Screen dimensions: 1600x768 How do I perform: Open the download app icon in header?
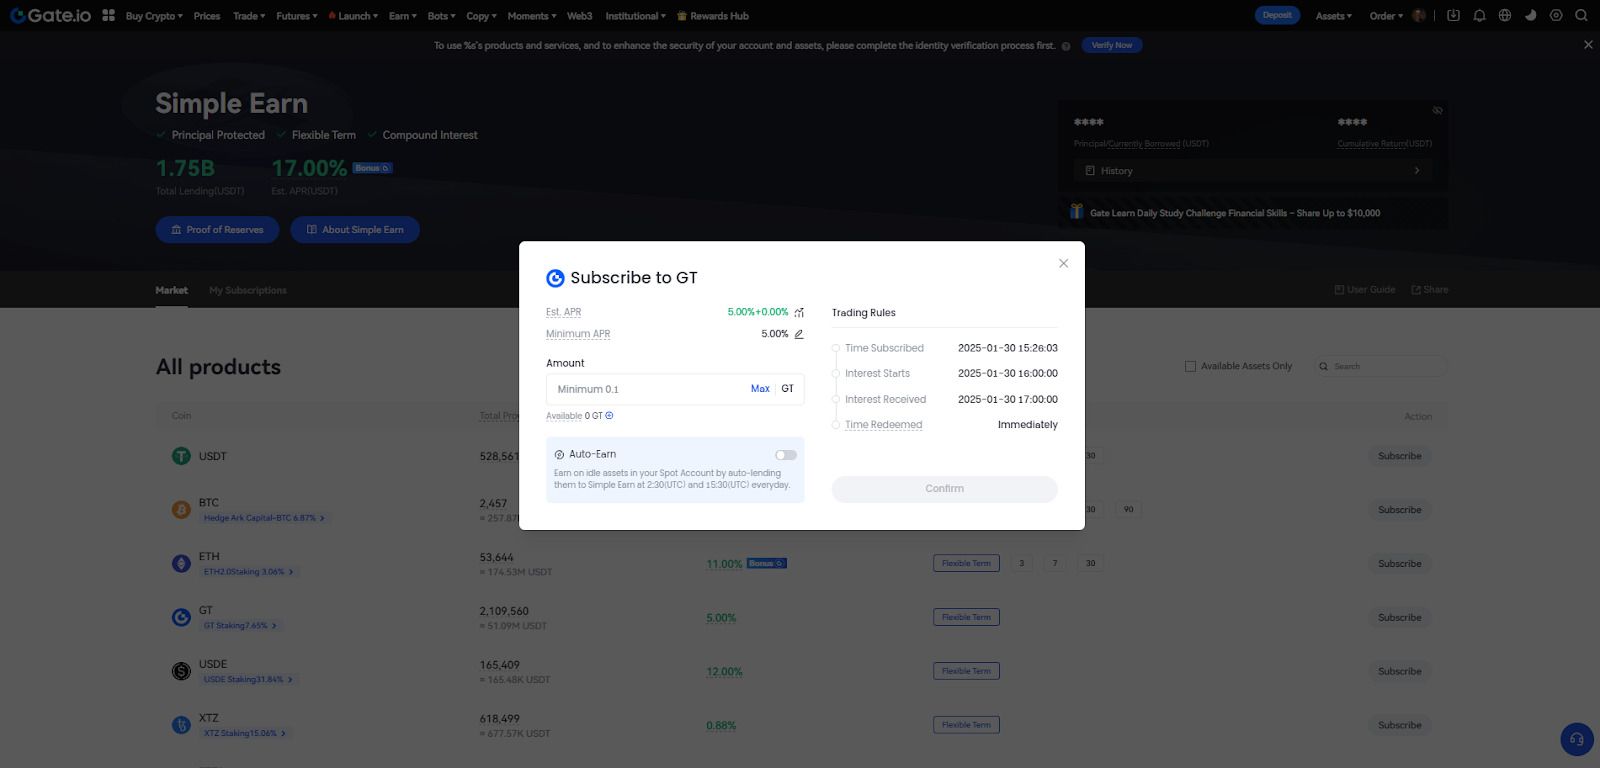click(1453, 16)
